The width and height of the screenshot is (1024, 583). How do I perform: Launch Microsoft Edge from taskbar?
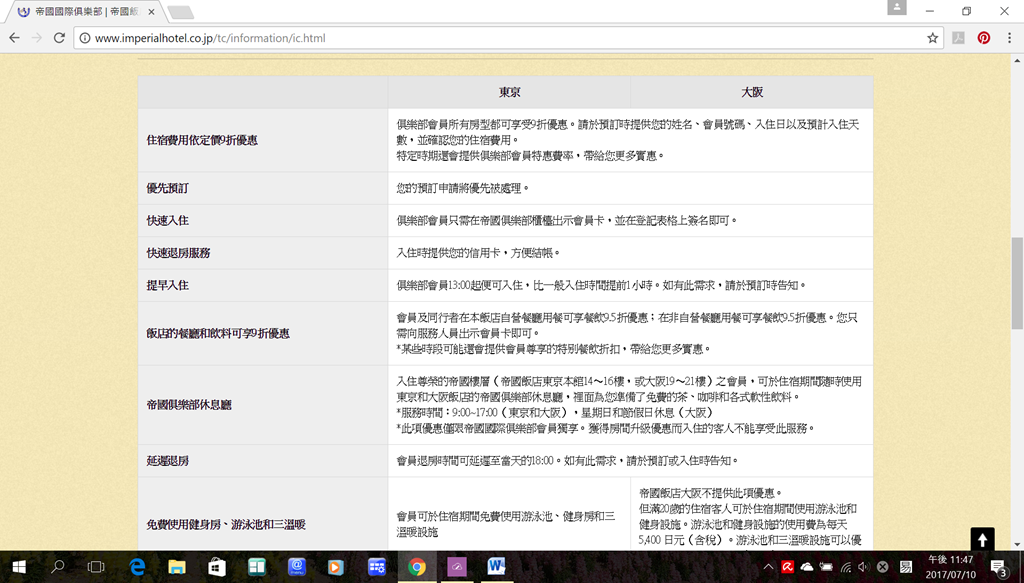click(x=137, y=567)
